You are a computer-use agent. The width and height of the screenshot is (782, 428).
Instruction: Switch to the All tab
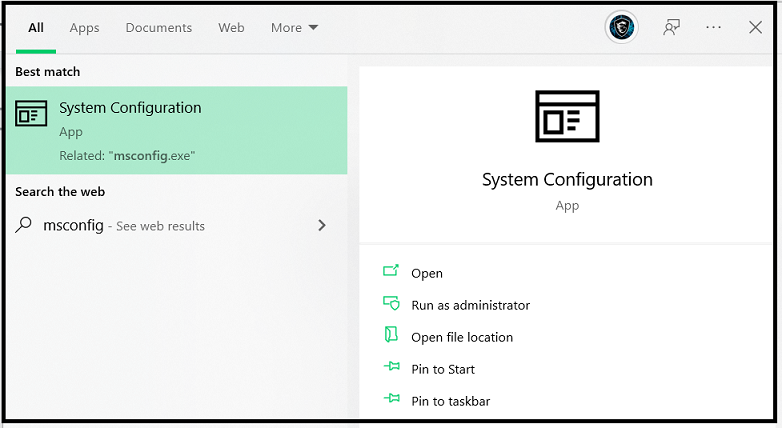(36, 28)
